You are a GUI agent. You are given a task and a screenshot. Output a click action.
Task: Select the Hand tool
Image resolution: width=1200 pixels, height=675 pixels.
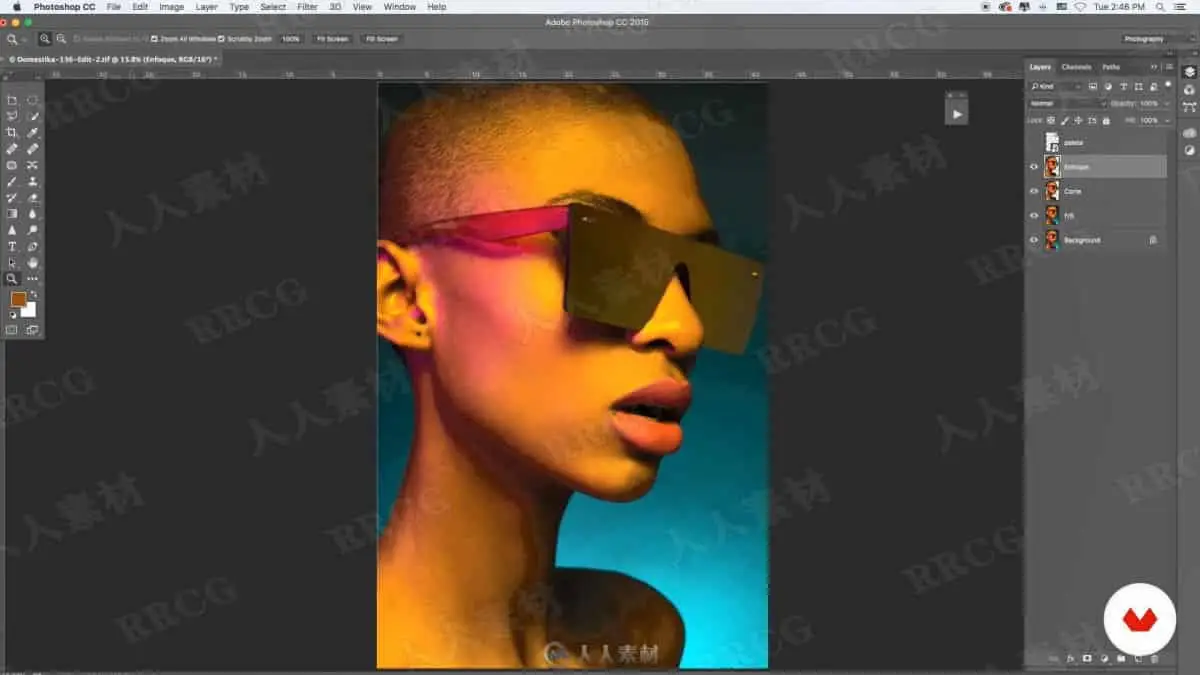[x=33, y=262]
